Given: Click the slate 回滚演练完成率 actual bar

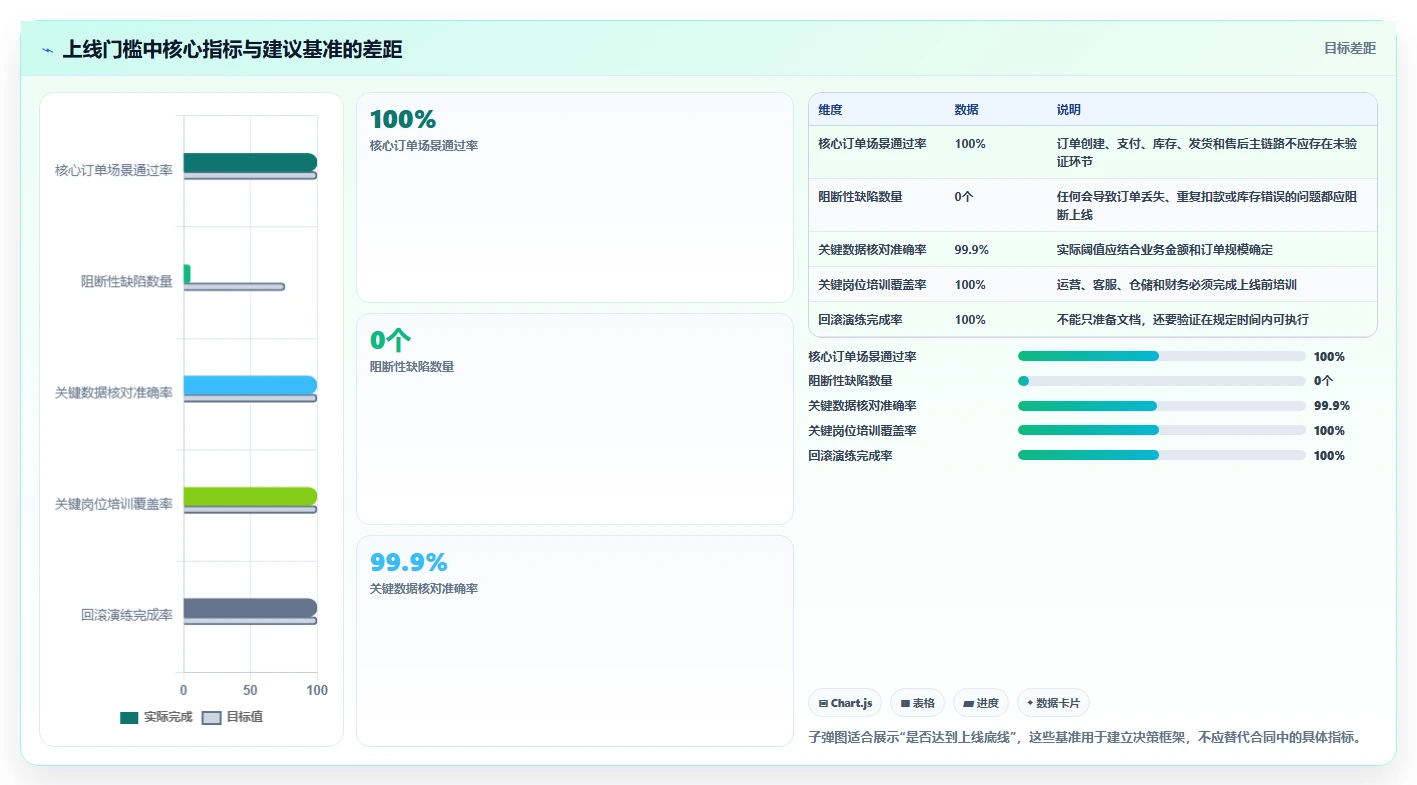Looking at the screenshot, I should 250,608.
